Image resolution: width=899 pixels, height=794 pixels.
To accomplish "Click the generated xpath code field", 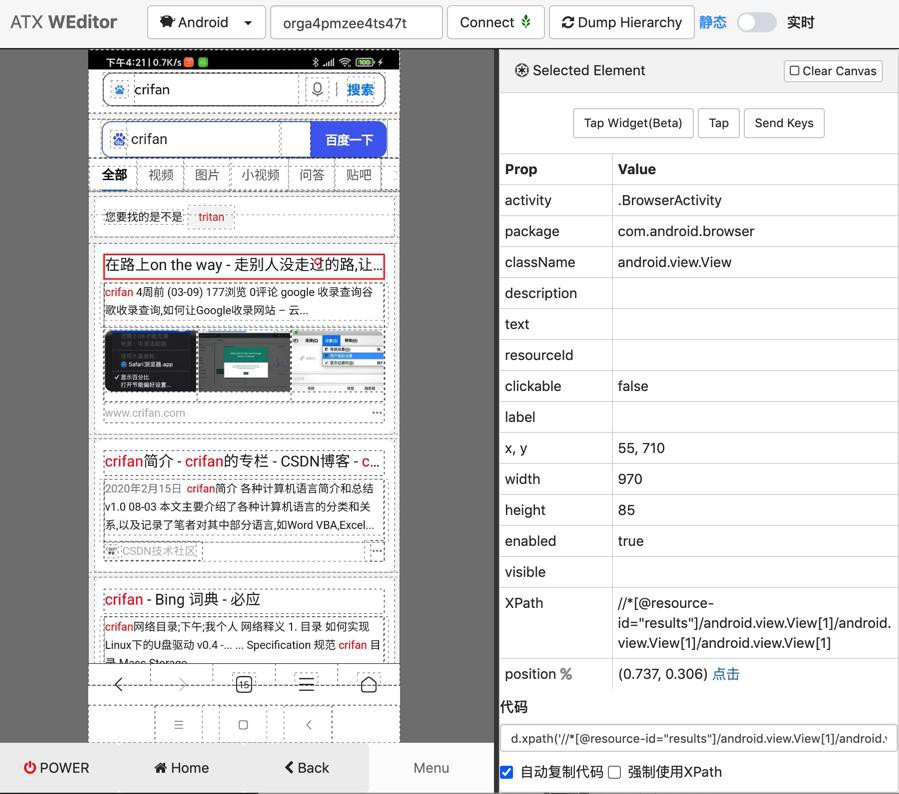I will click(699, 738).
